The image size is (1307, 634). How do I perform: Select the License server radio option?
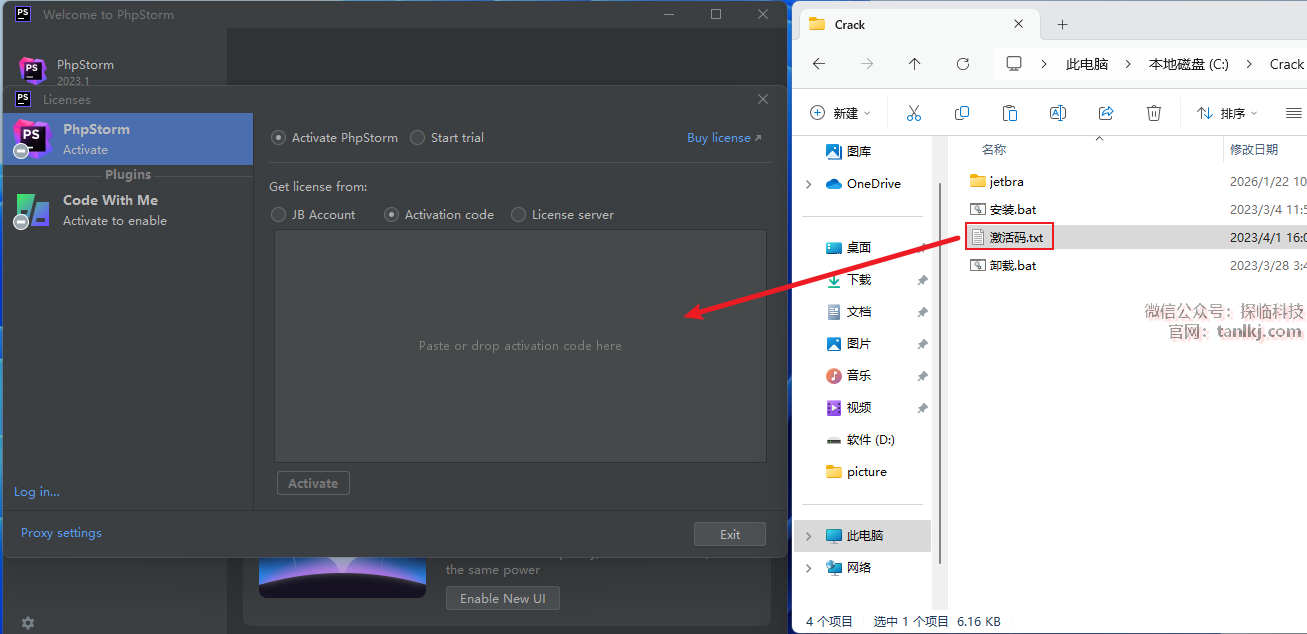(x=518, y=215)
